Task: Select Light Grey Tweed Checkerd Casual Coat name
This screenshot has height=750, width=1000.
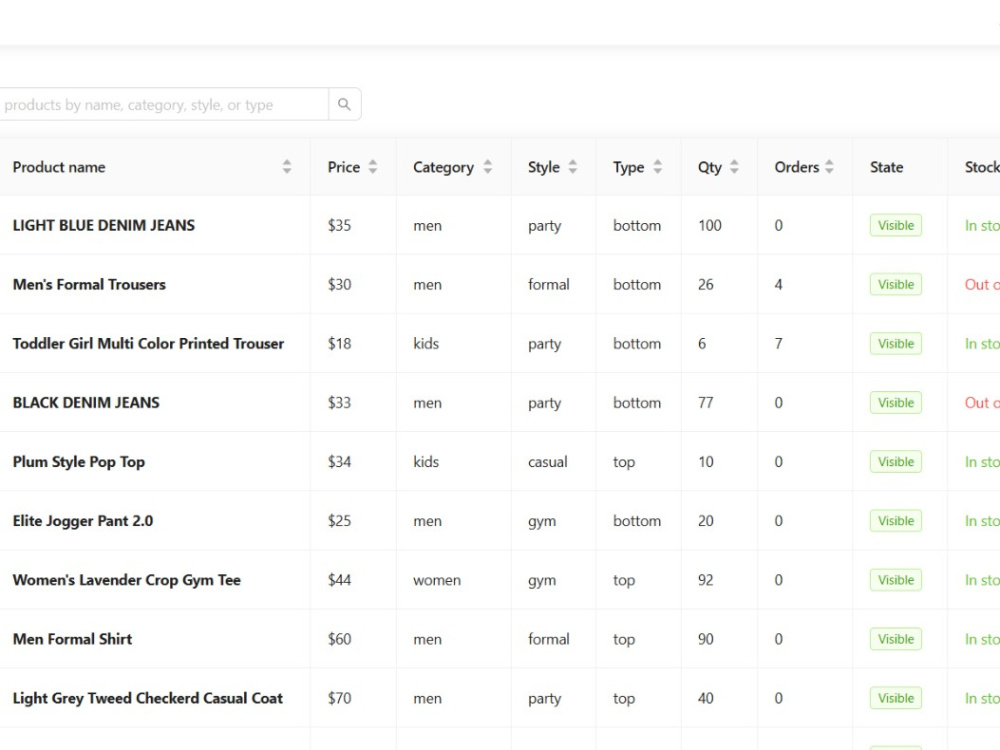Action: (148, 698)
